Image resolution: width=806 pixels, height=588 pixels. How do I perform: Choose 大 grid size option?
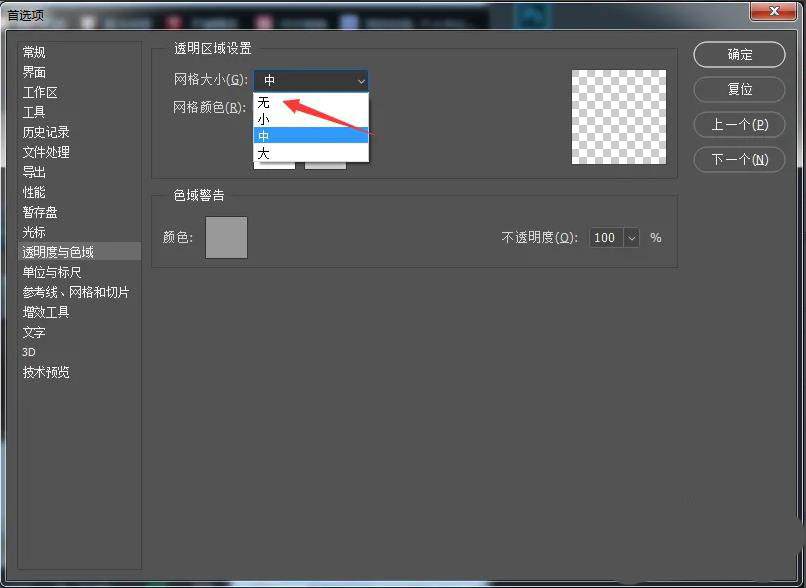click(x=311, y=153)
